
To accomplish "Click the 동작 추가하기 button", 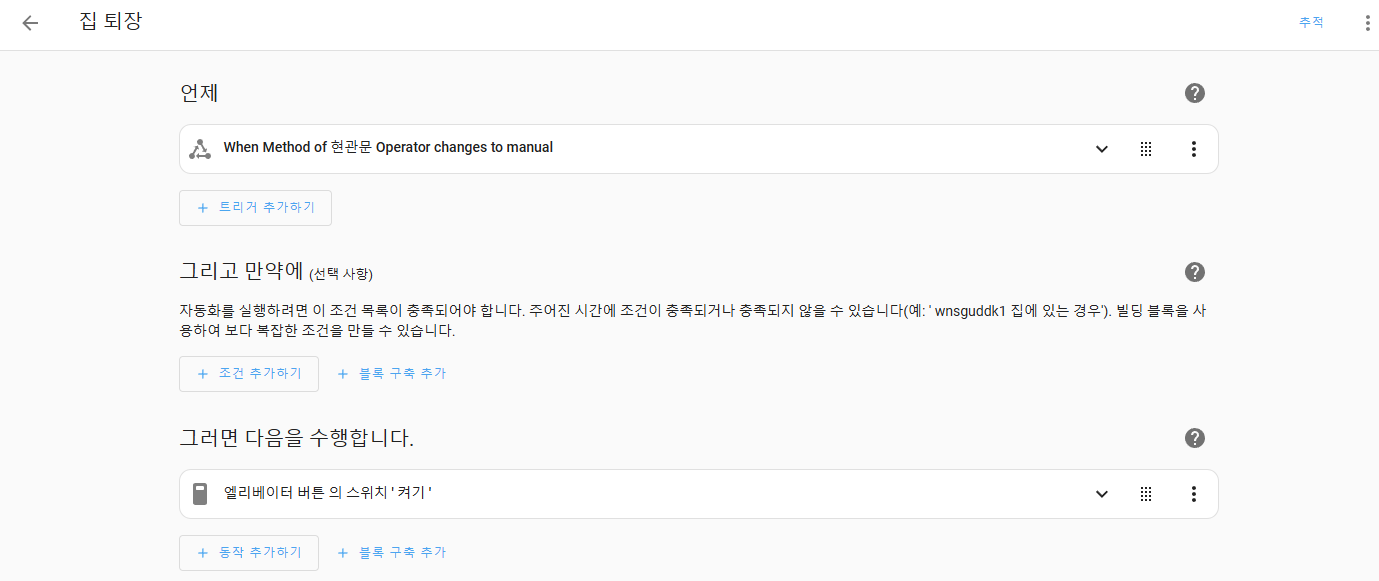I will (249, 552).
